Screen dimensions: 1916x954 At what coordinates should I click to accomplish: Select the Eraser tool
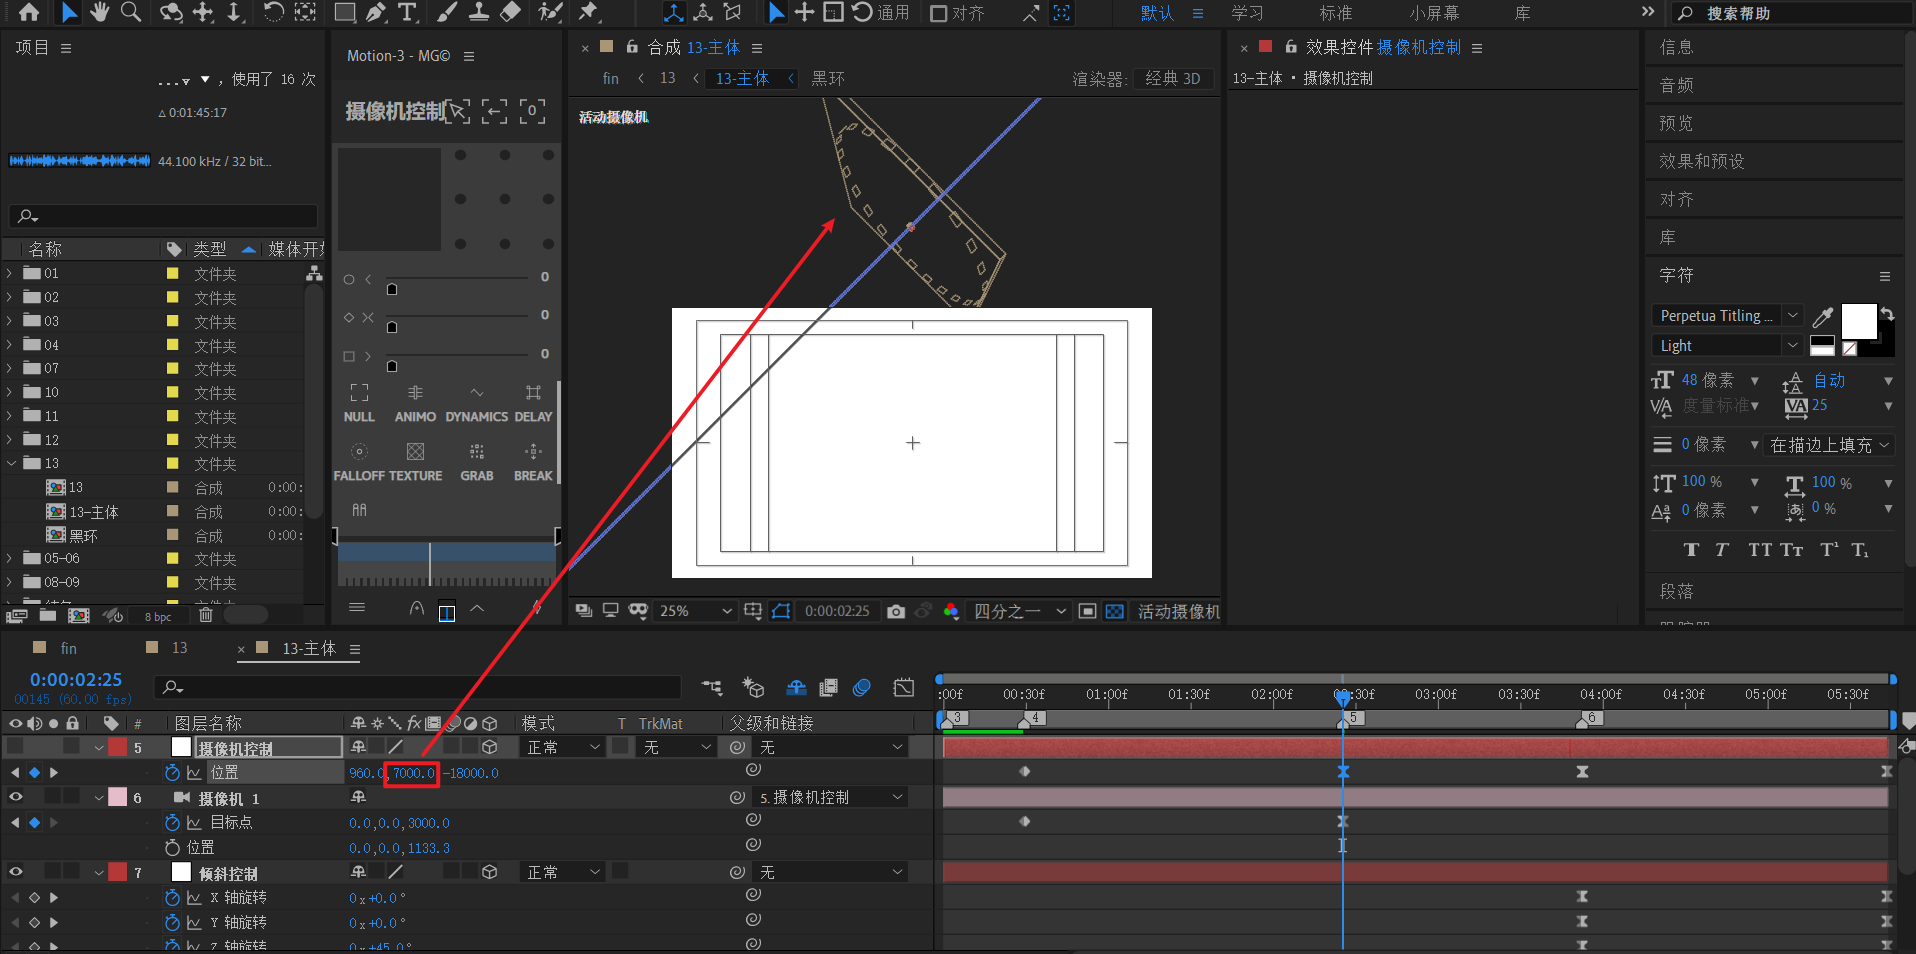click(x=510, y=12)
